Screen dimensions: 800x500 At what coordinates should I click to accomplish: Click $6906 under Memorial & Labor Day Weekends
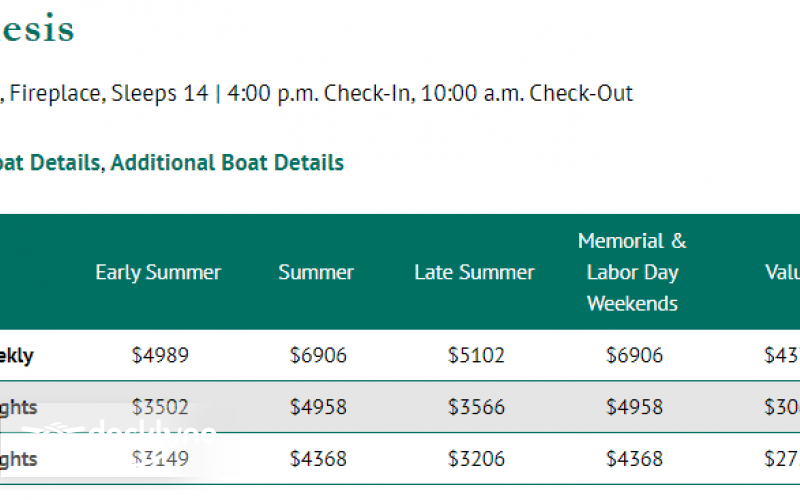click(x=634, y=355)
